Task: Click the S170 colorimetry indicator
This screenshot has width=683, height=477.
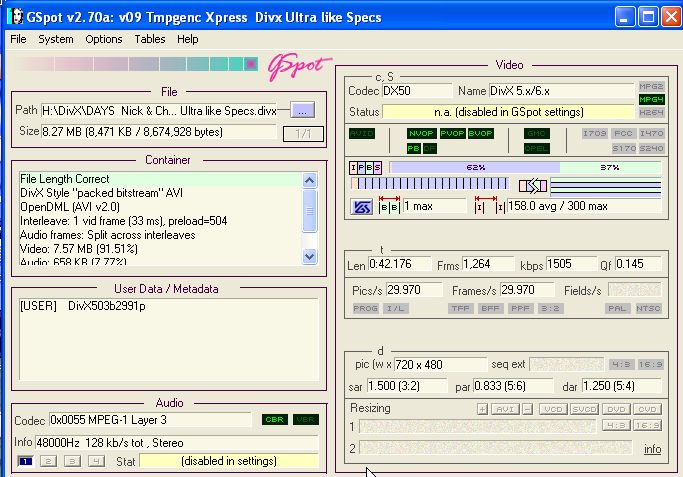Action: point(623,149)
